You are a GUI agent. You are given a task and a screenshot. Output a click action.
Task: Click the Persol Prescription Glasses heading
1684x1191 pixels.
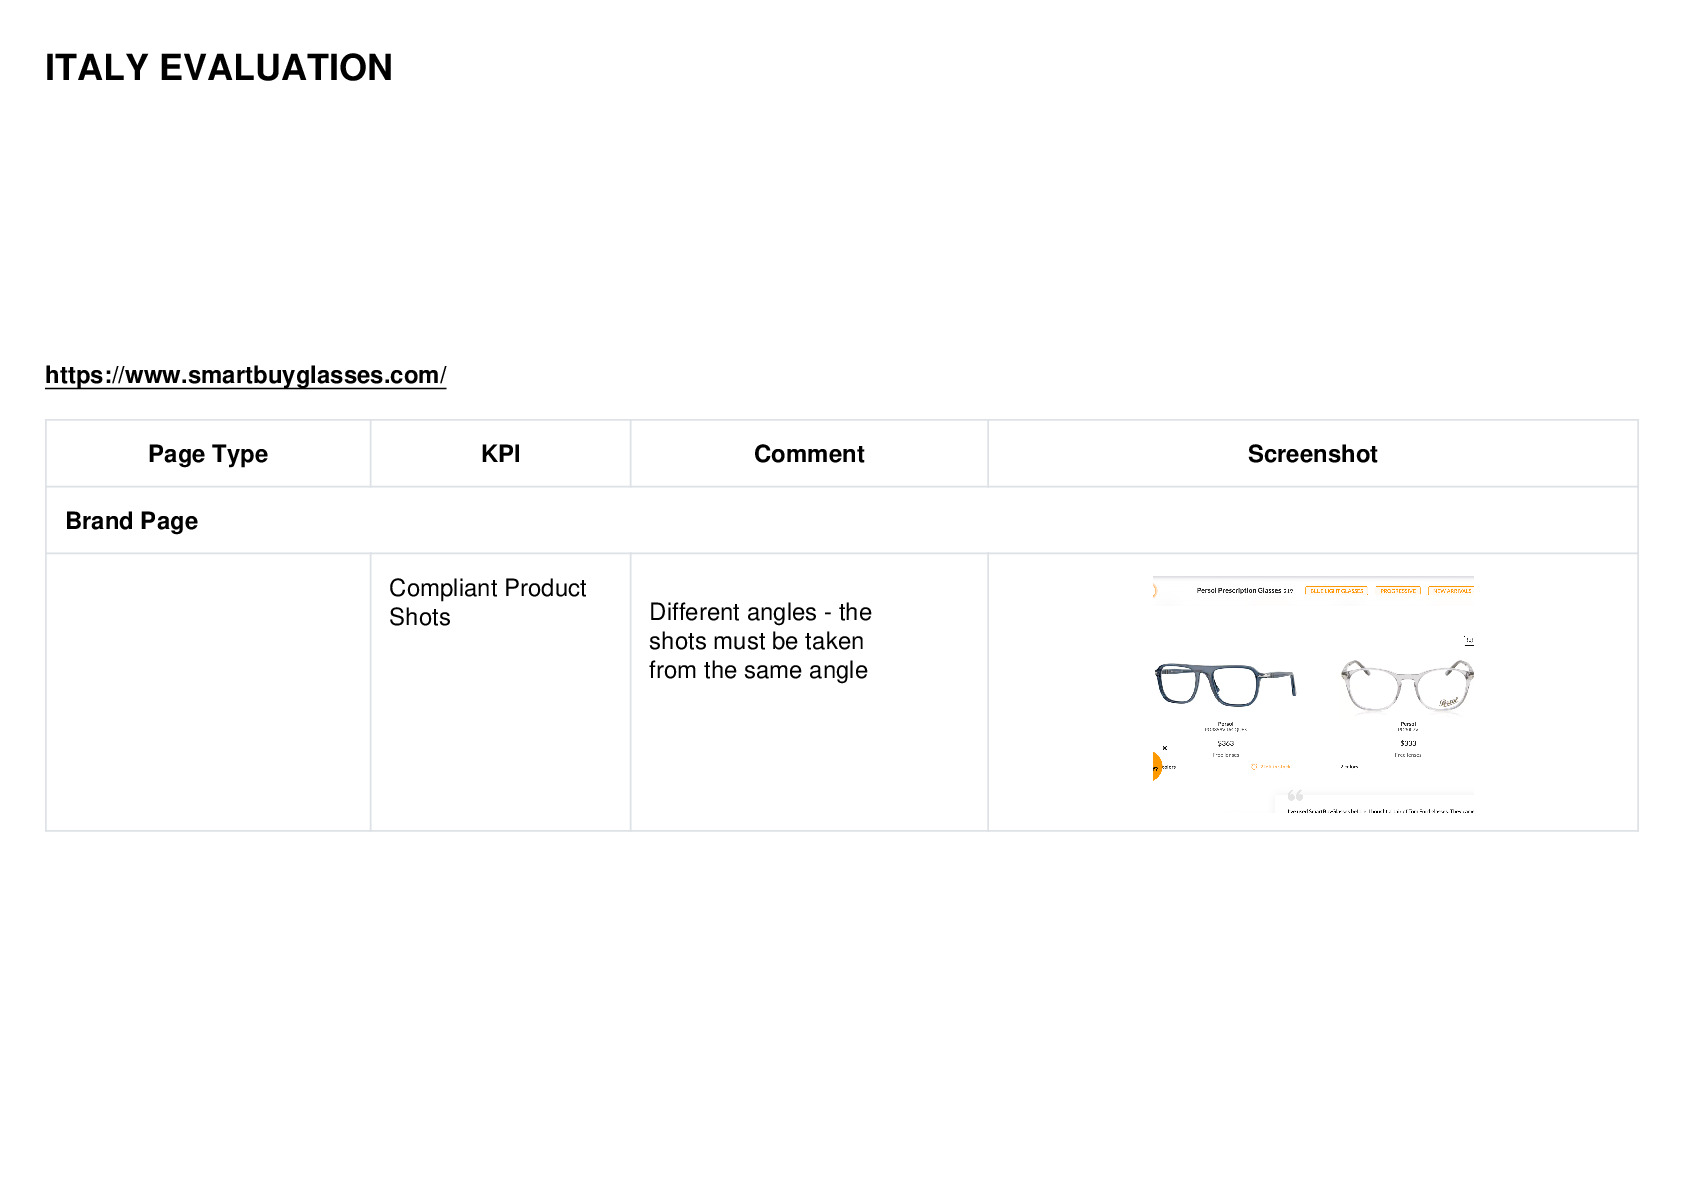click(x=1244, y=591)
